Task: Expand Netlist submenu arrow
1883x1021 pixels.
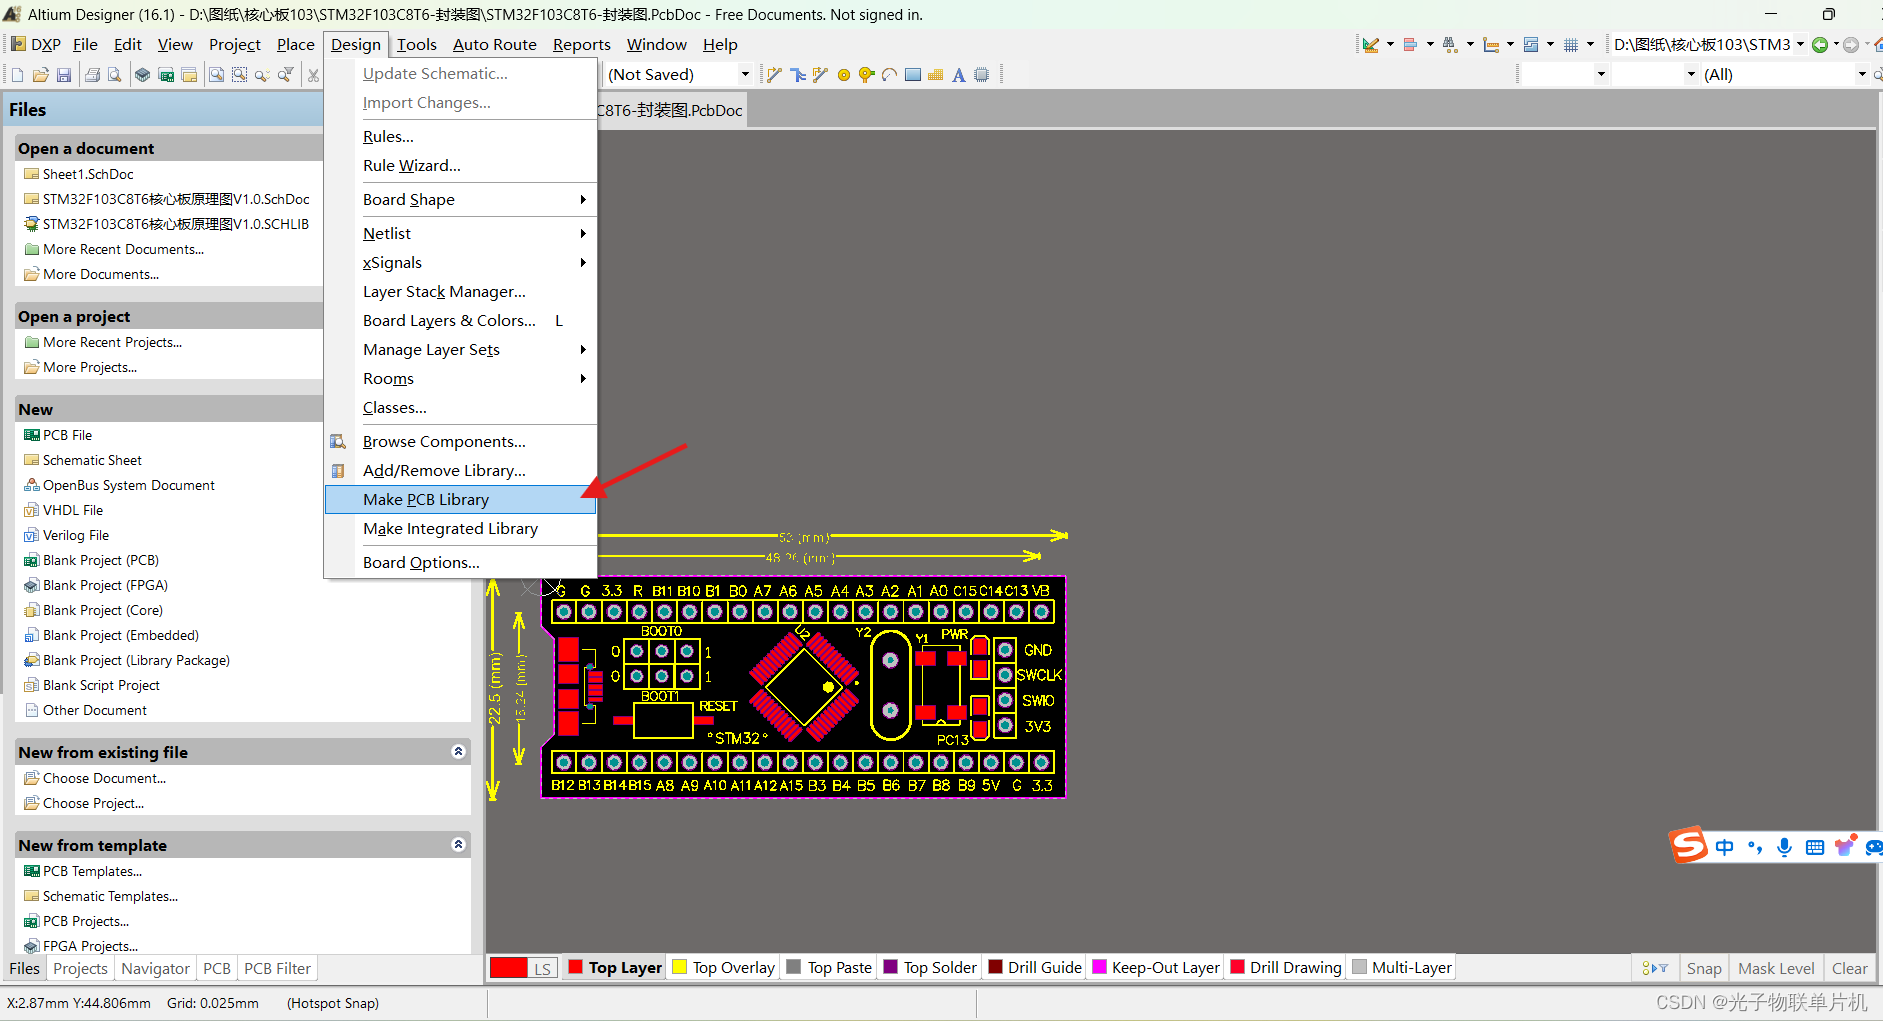Action: tap(583, 234)
